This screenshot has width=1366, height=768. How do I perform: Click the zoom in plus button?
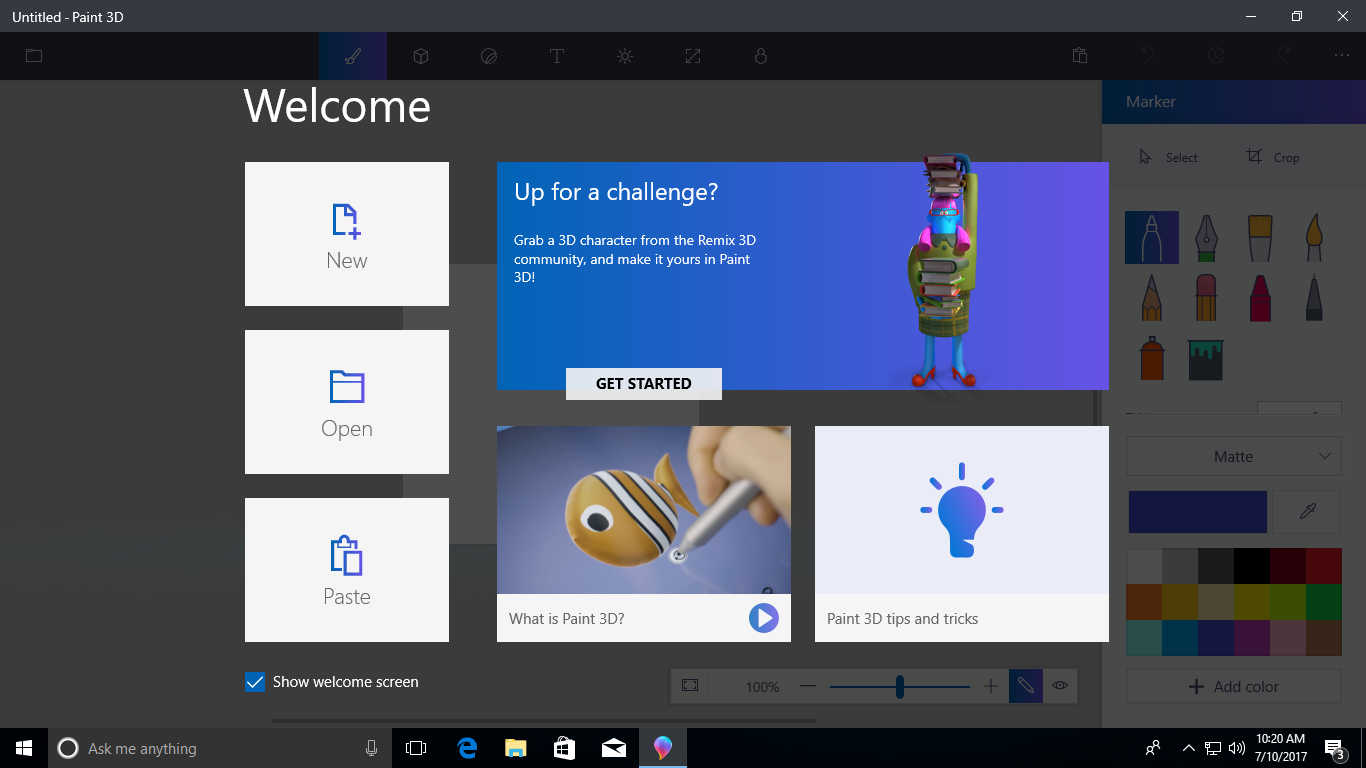pos(991,686)
